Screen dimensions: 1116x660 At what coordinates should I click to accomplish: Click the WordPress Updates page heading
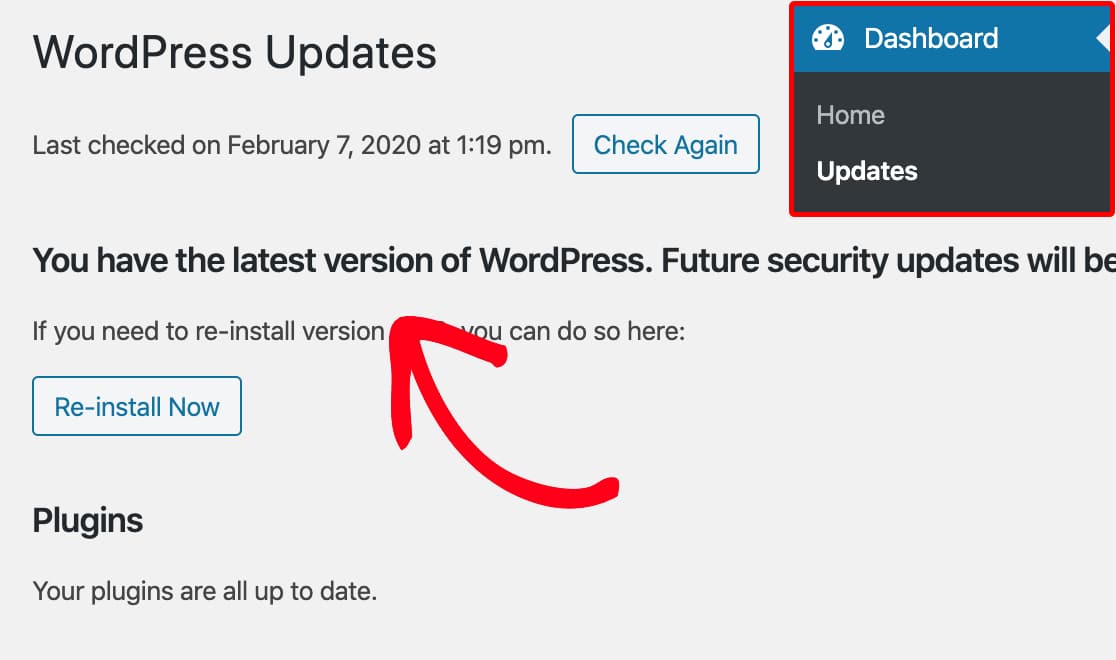click(235, 52)
